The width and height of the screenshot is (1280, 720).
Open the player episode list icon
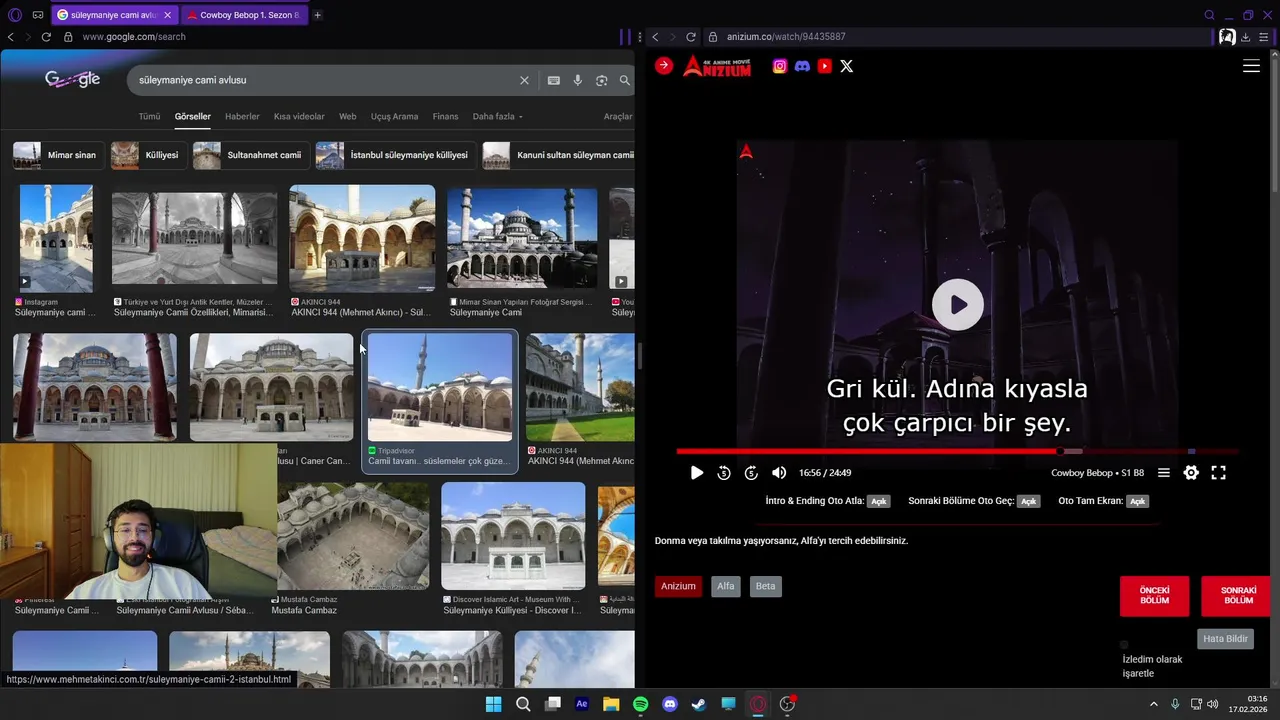1164,473
